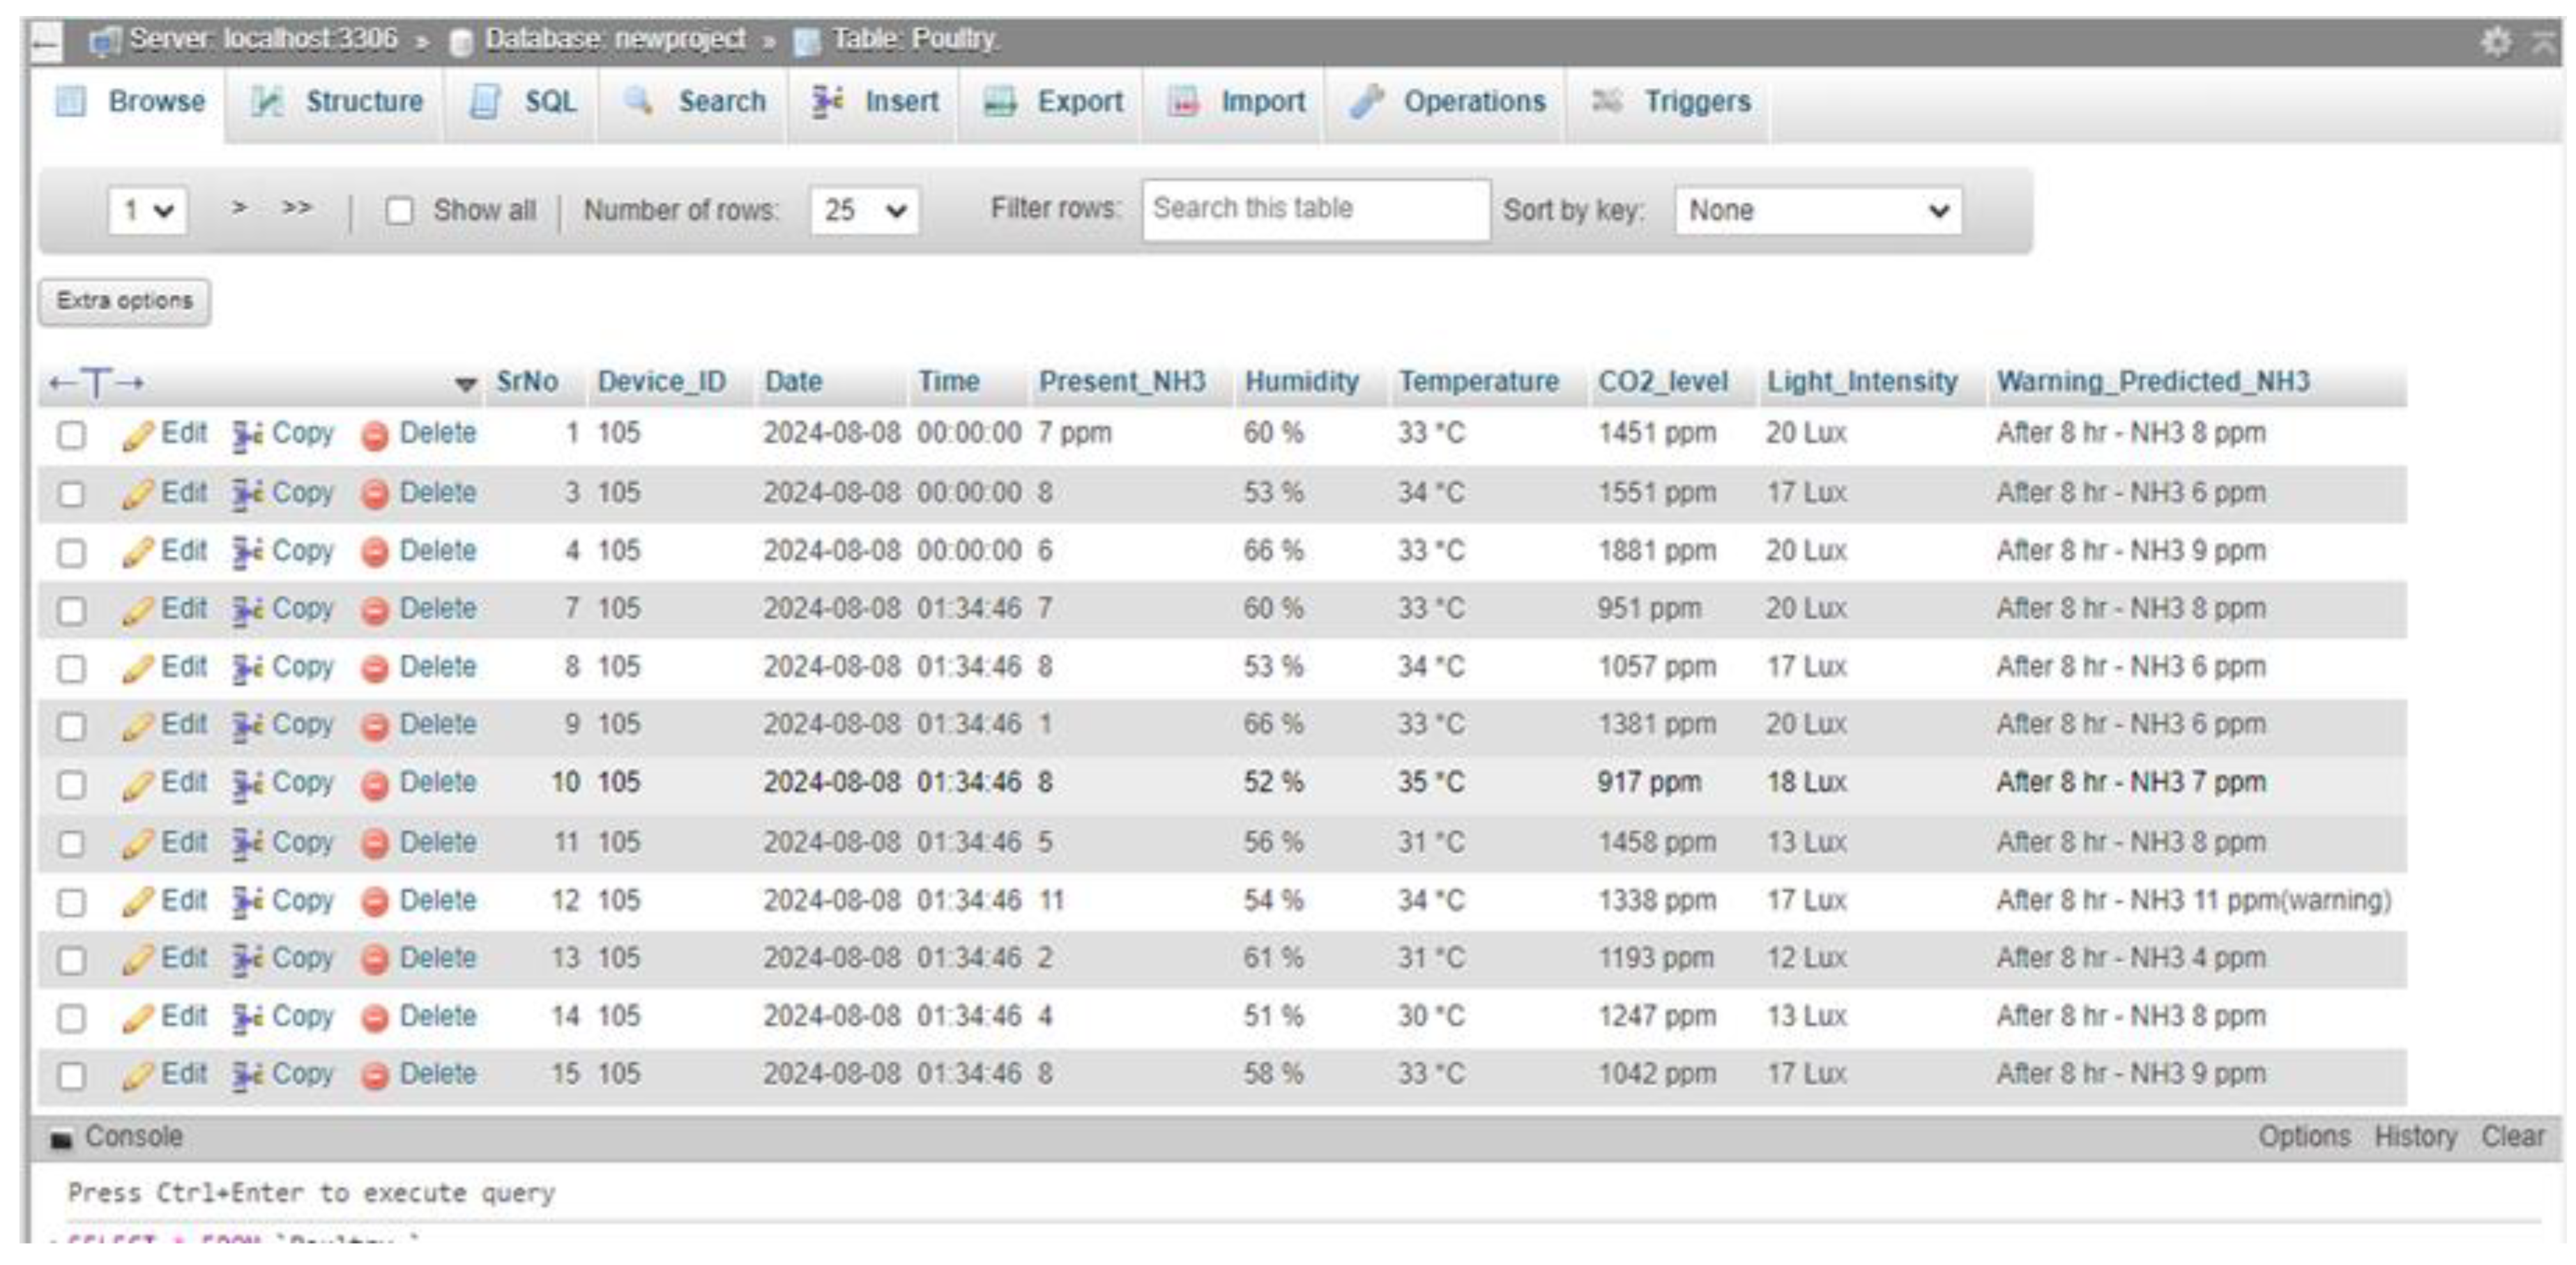Click the Copy icon for SrNo 7
This screenshot has height=1265, width=2576.
click(247, 610)
